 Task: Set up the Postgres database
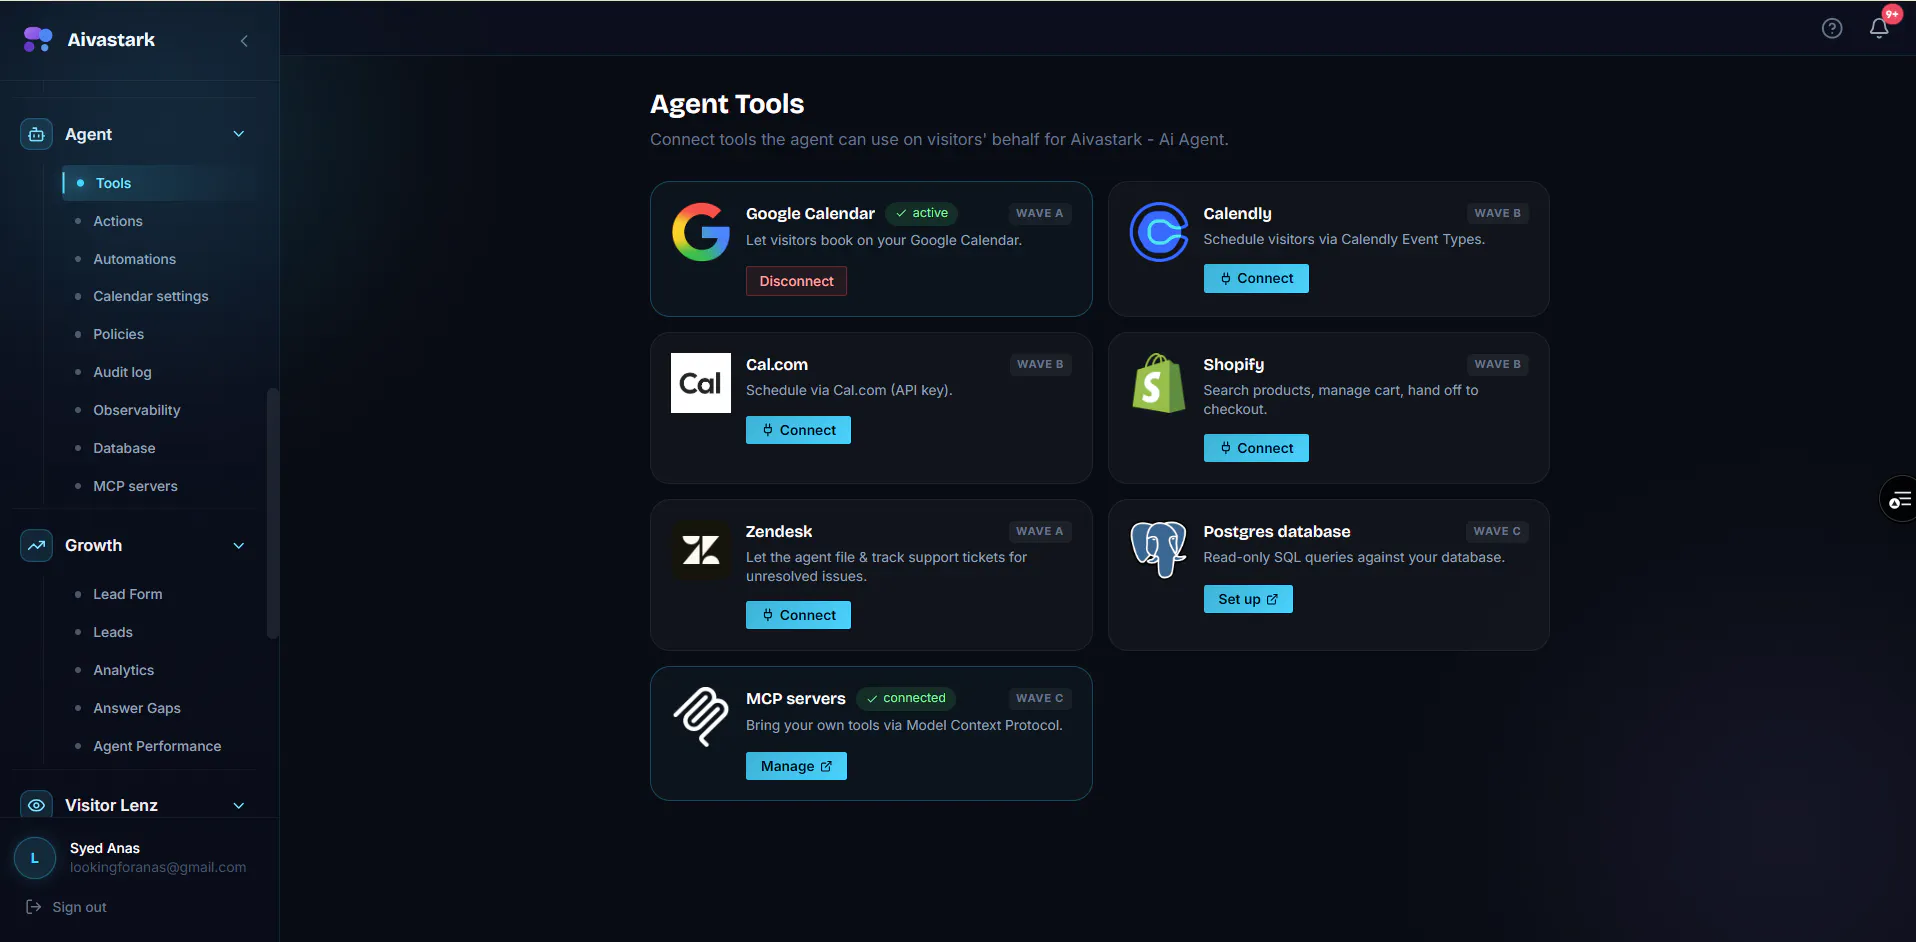pos(1248,599)
